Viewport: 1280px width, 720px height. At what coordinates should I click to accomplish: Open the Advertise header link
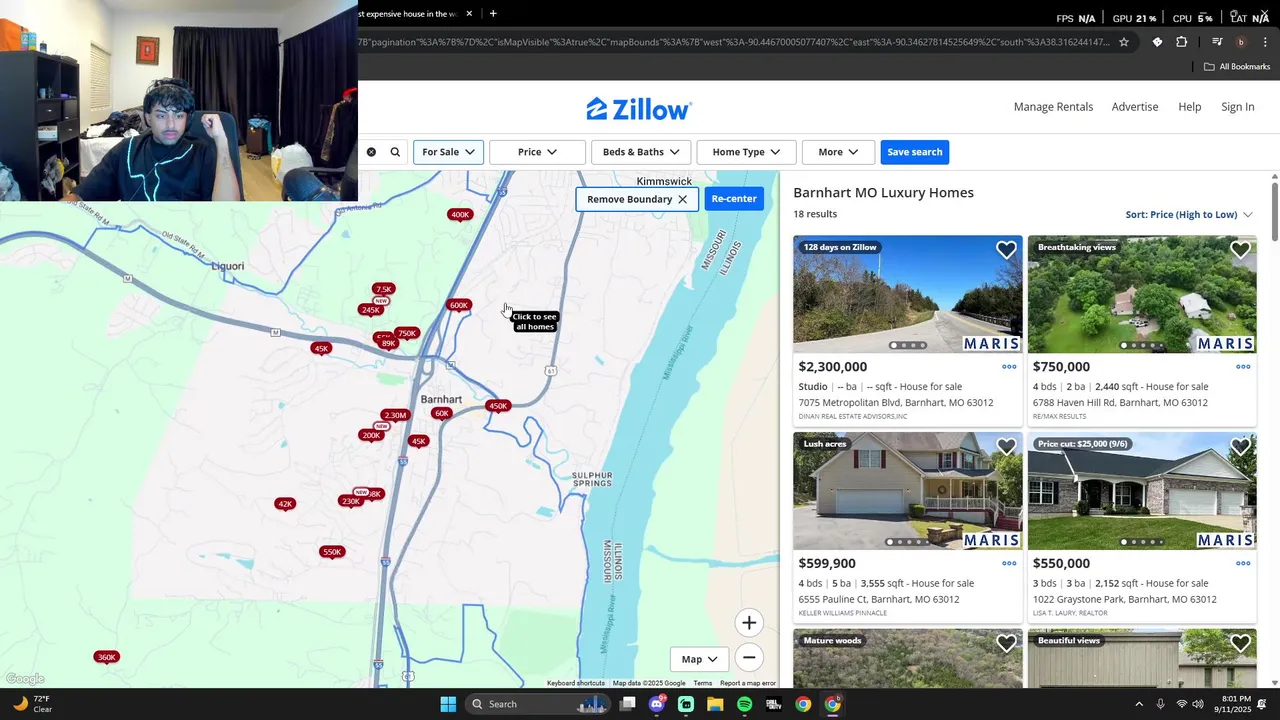tap(1135, 107)
